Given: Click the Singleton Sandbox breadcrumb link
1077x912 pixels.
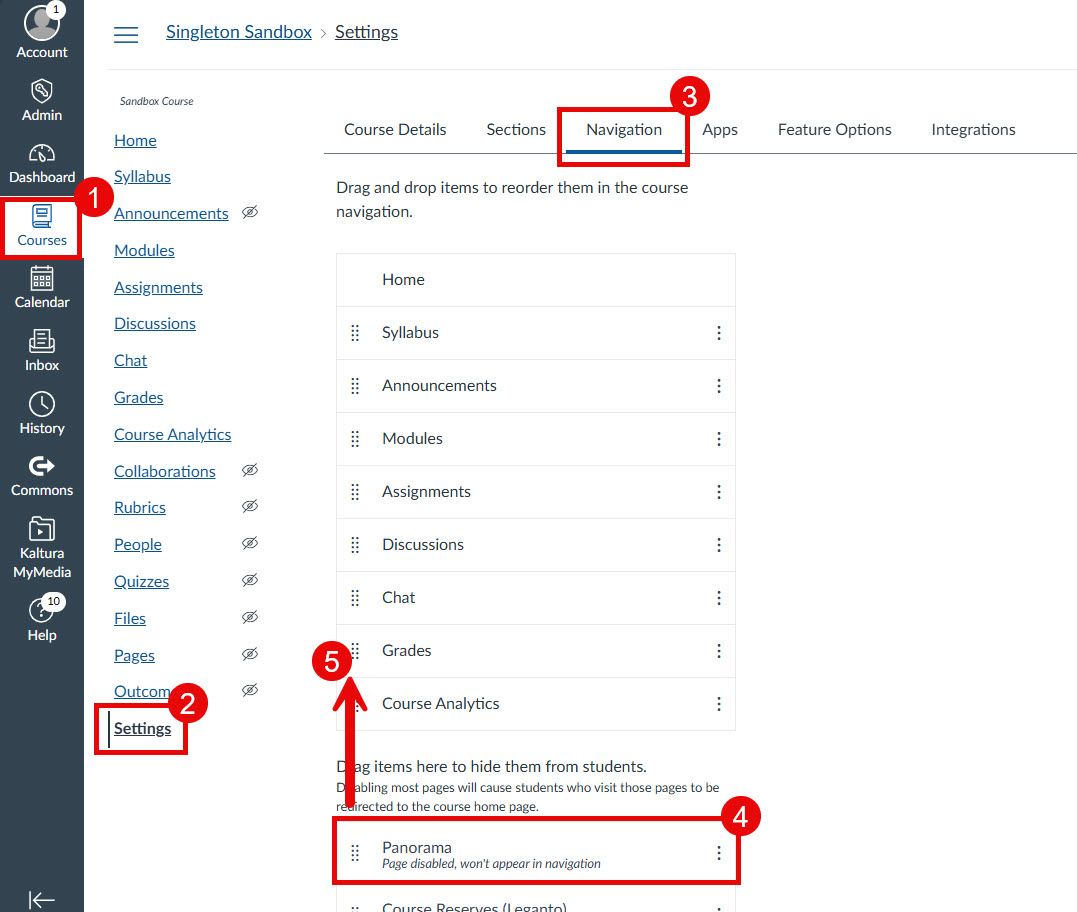Looking at the screenshot, I should click(239, 31).
